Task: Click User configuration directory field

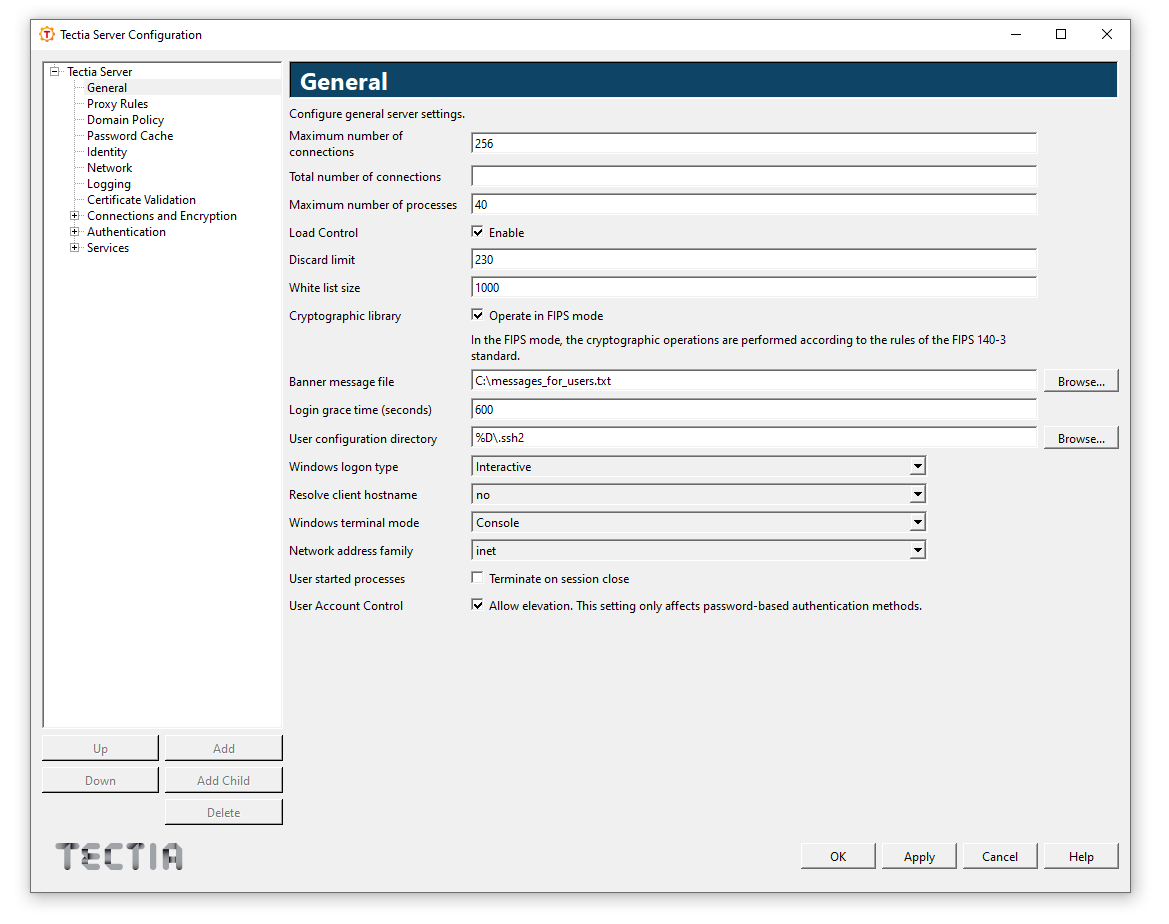Action: click(754, 438)
